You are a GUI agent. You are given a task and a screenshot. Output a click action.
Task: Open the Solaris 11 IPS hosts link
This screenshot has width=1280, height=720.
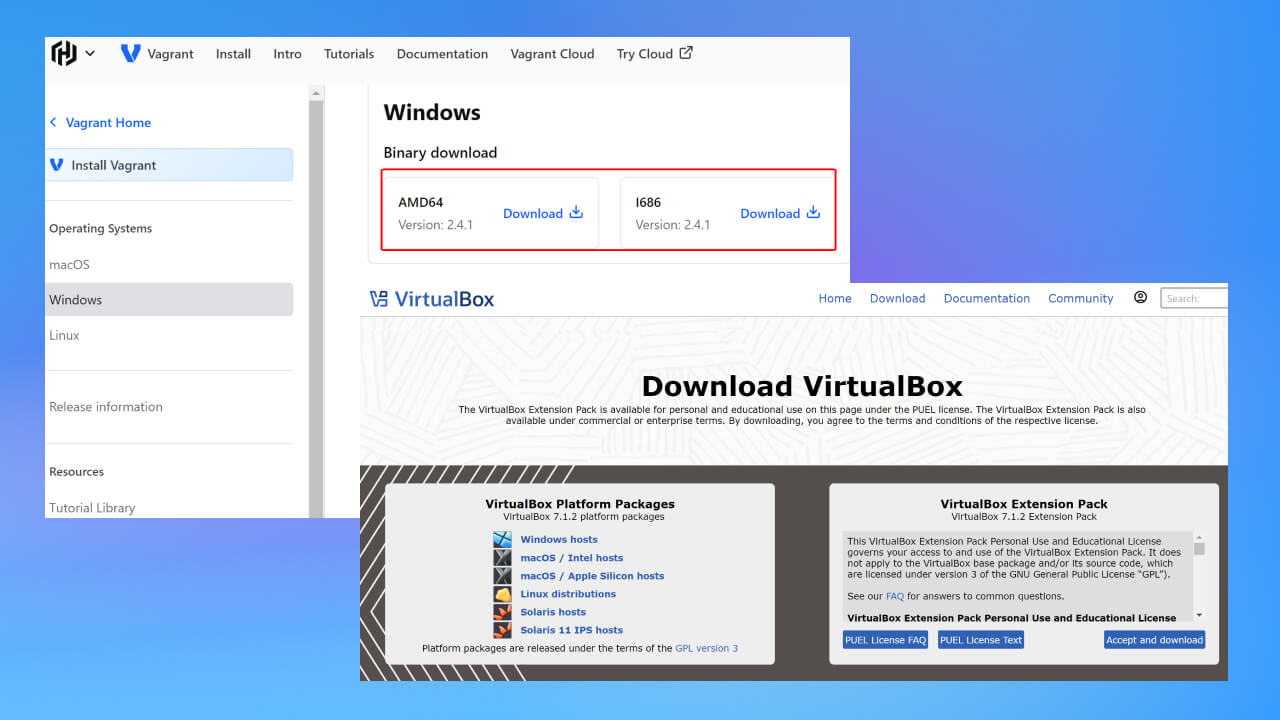(x=571, y=630)
